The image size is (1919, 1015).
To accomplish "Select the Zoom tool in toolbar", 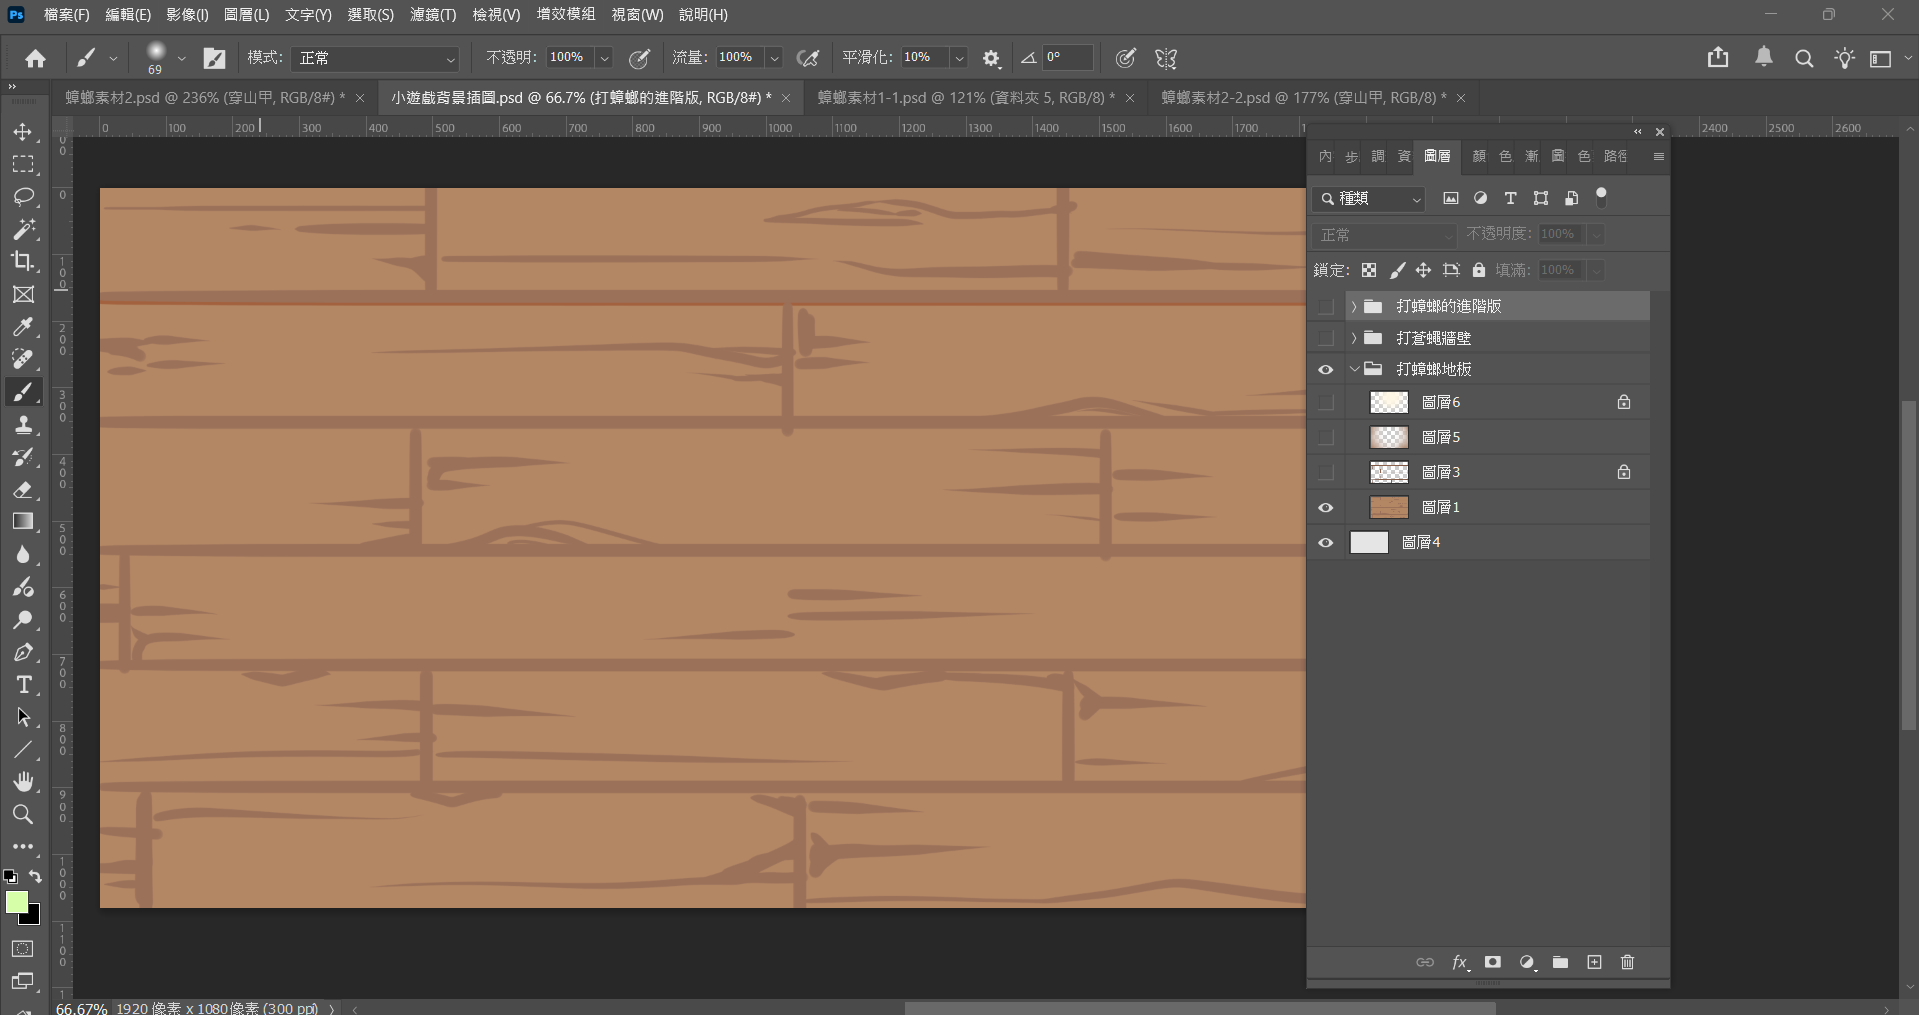I will 23,815.
